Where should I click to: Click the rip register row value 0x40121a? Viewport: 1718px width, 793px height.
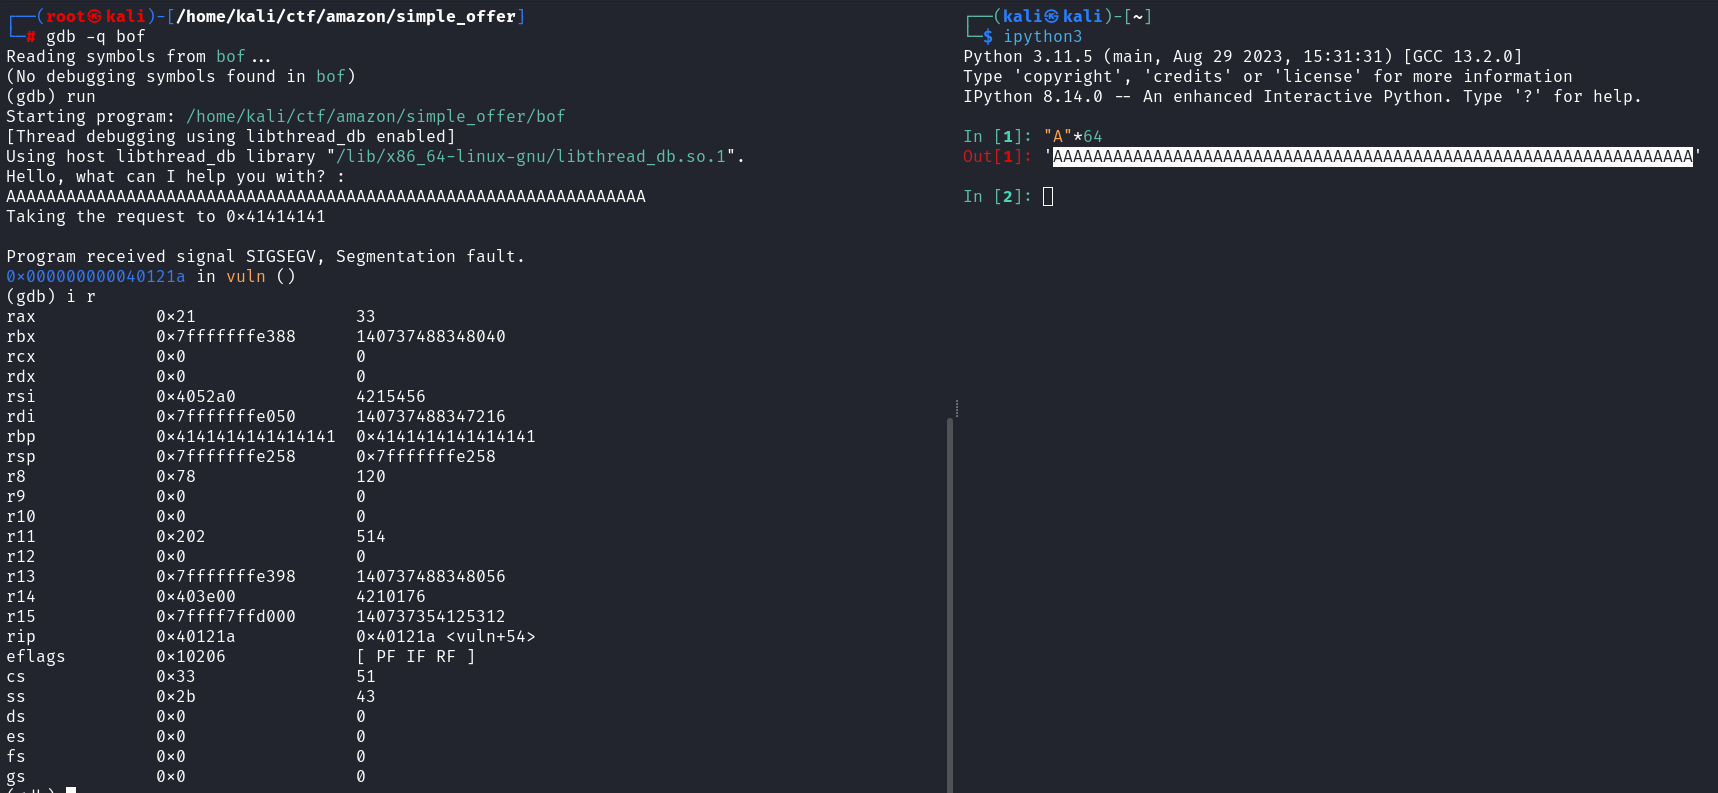[x=196, y=637]
